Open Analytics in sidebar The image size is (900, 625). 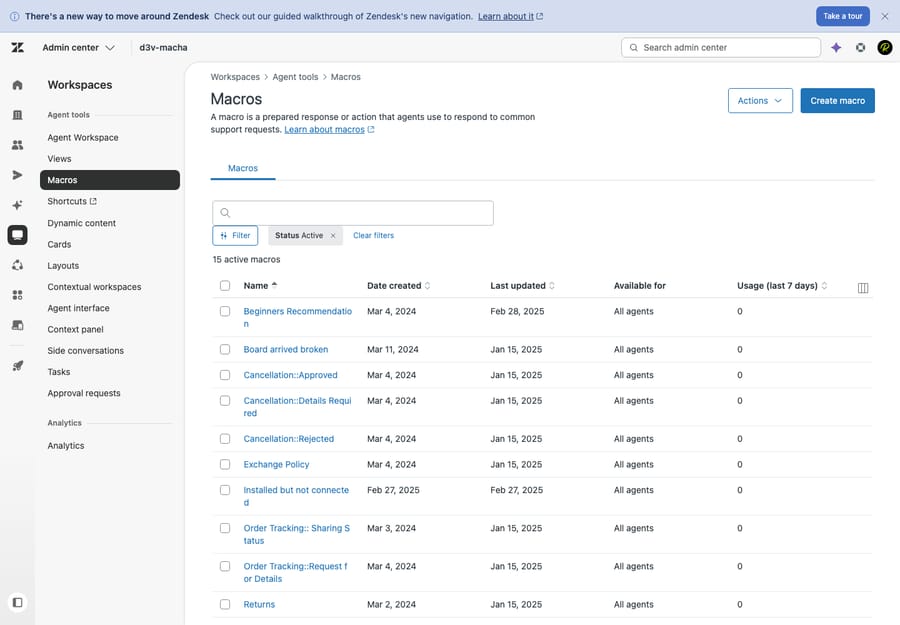[66, 446]
